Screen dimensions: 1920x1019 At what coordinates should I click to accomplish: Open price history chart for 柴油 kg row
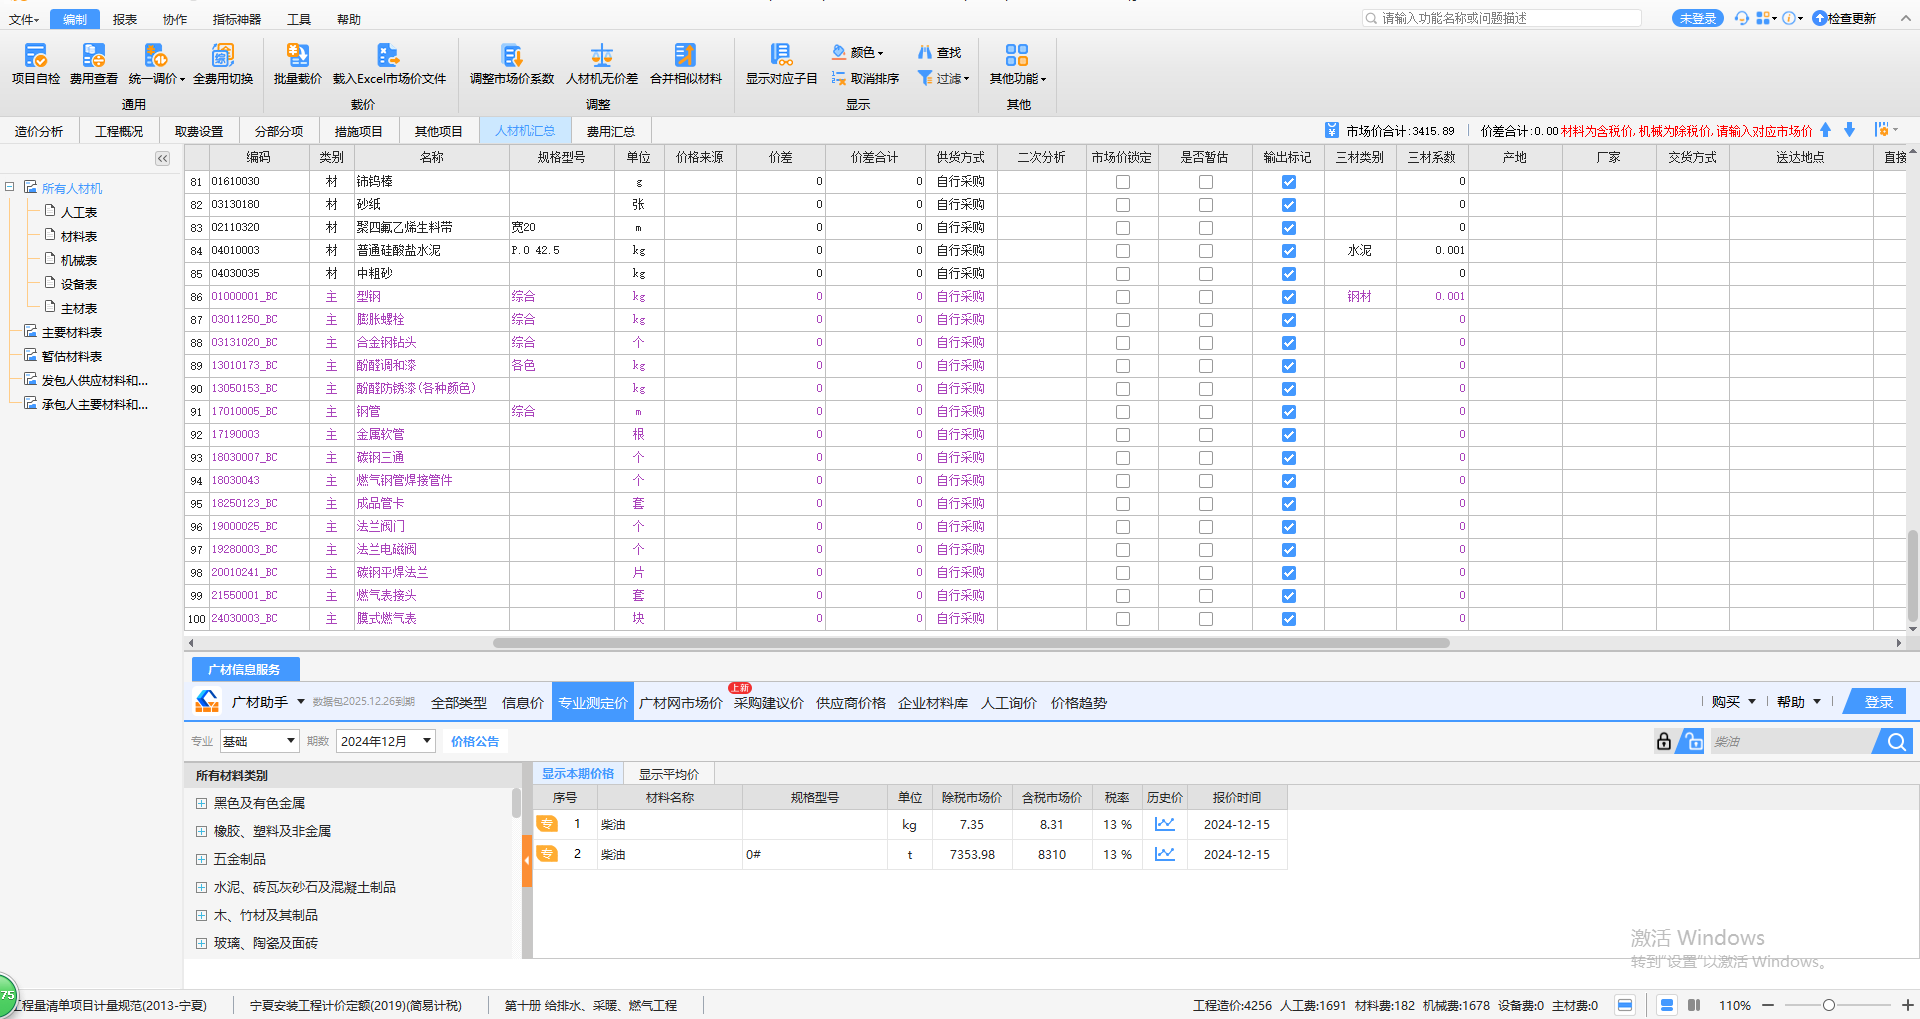1165,824
